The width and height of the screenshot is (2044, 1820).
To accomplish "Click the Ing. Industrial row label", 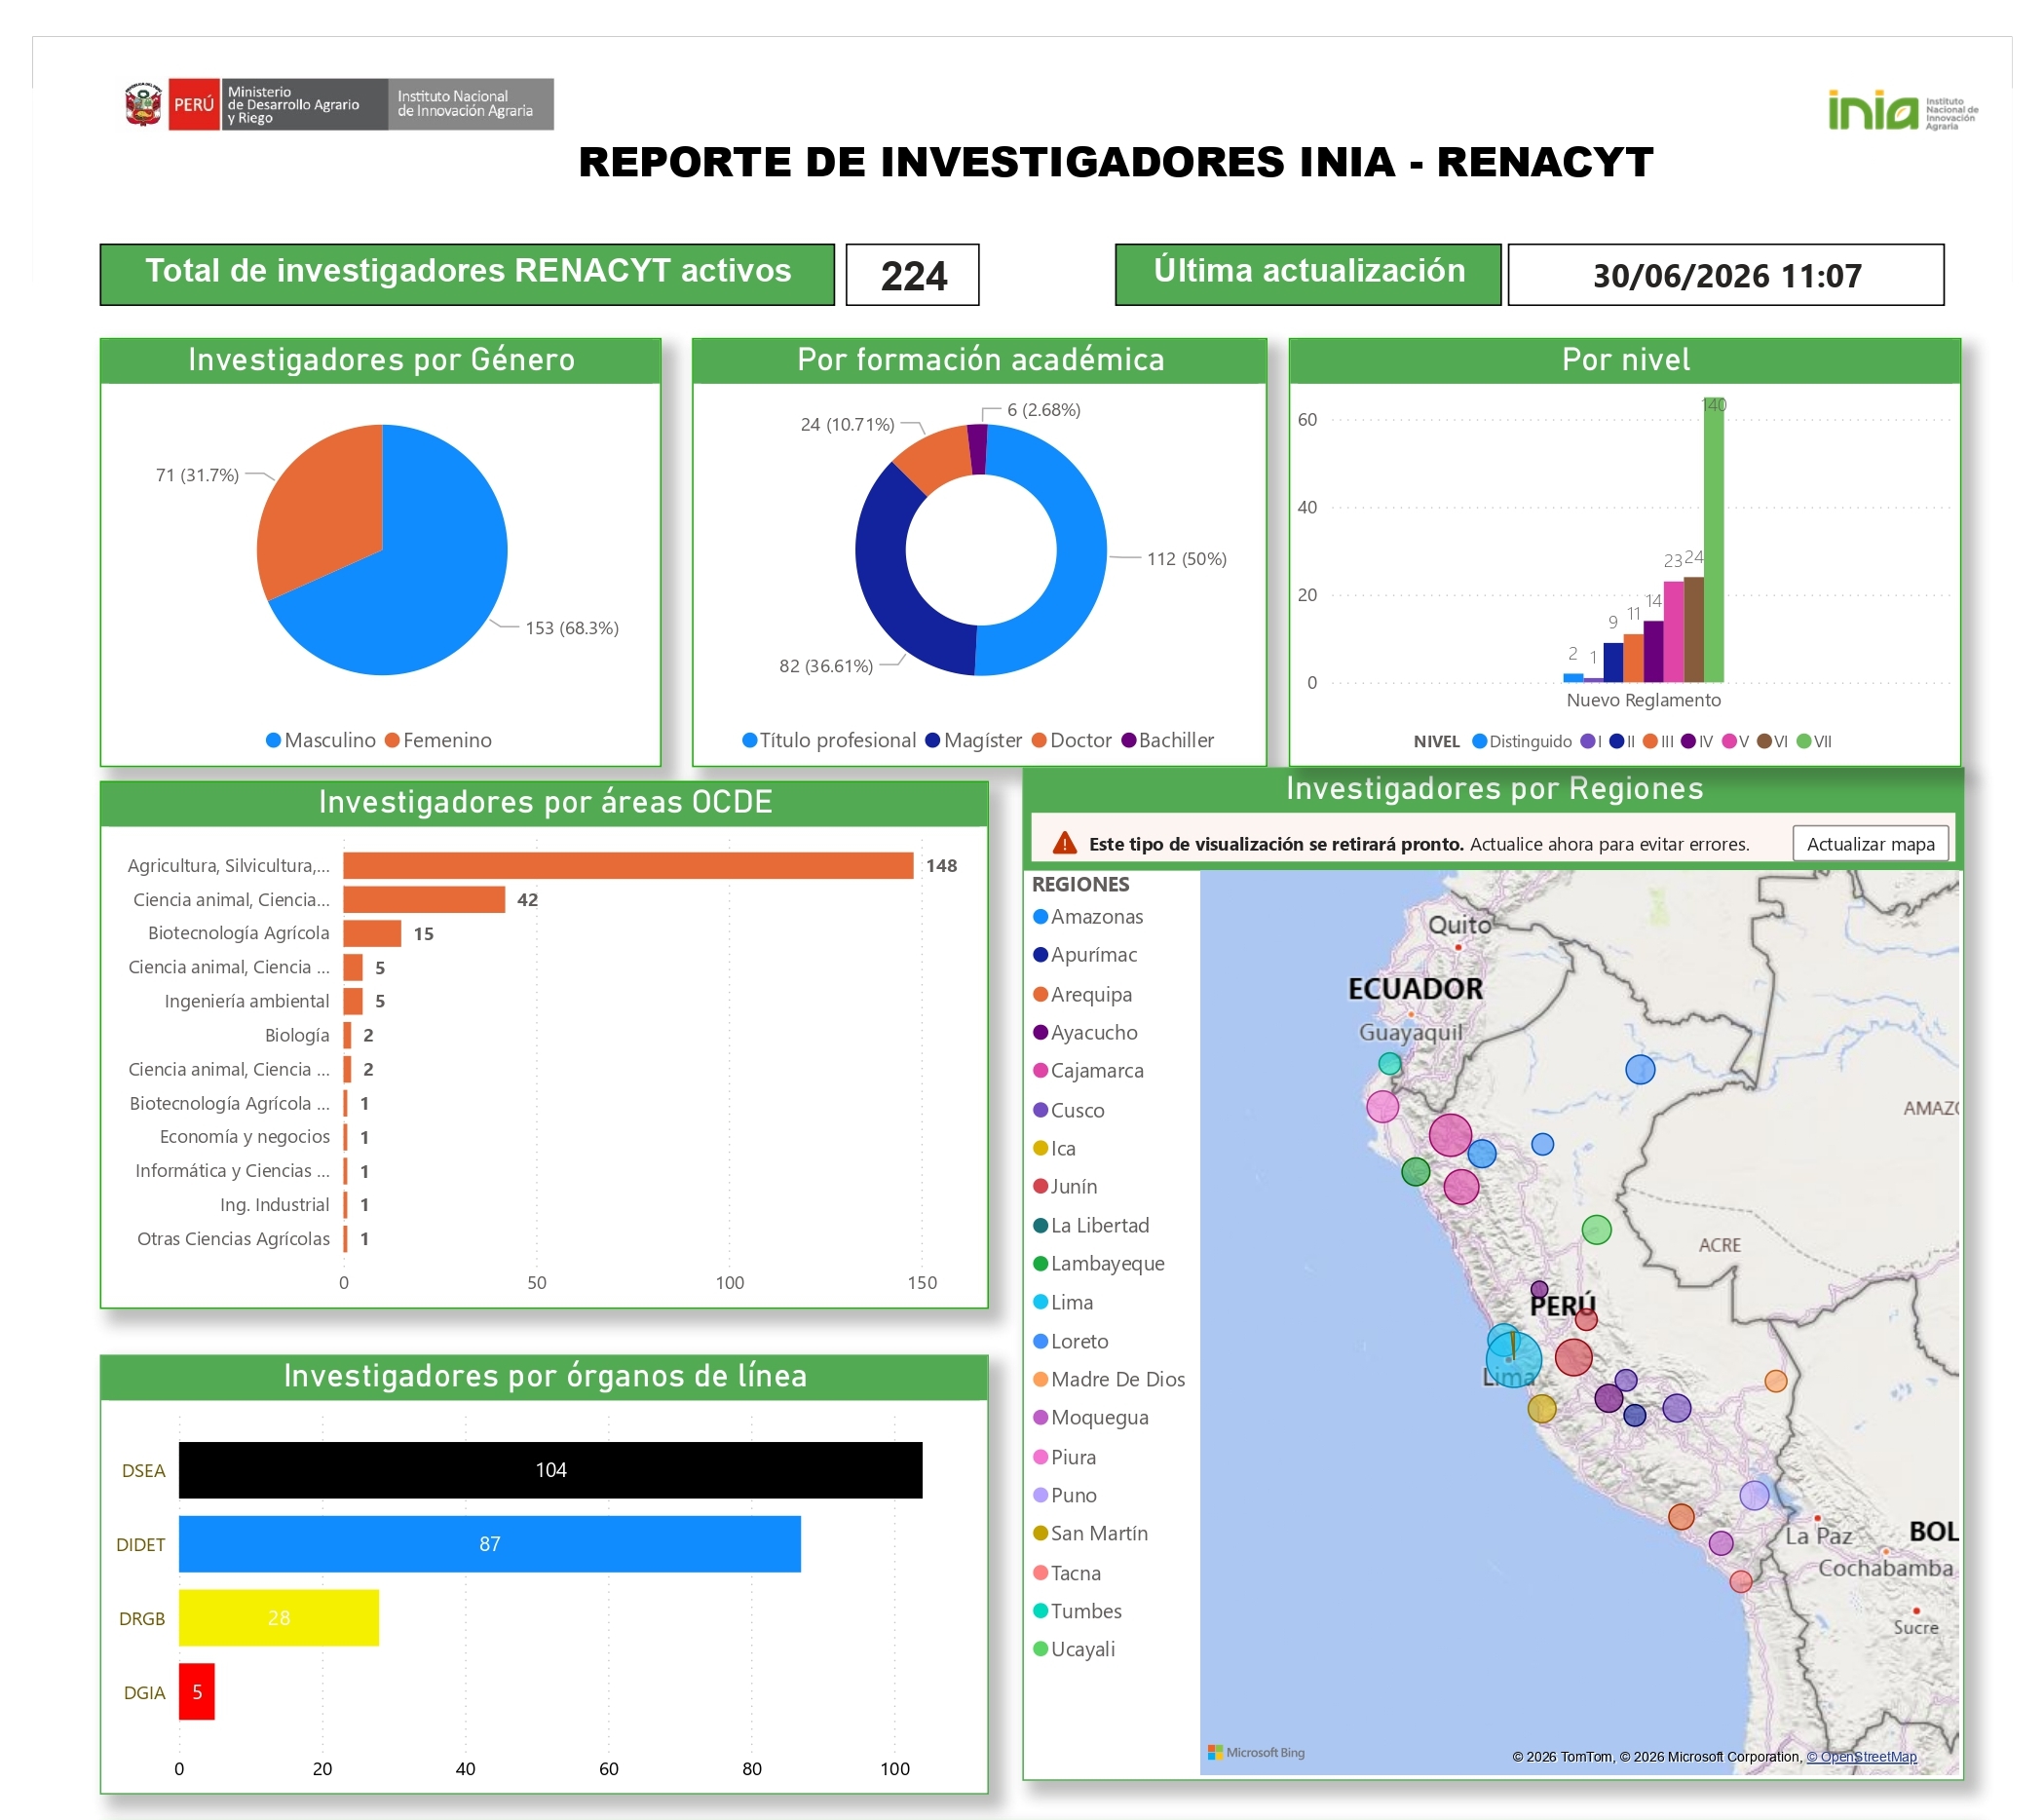I will 274,1205.
